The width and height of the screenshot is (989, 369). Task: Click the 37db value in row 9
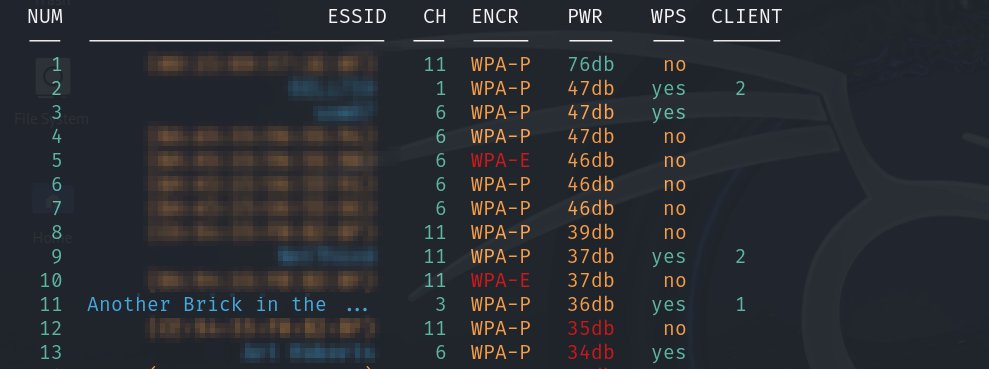click(591, 257)
